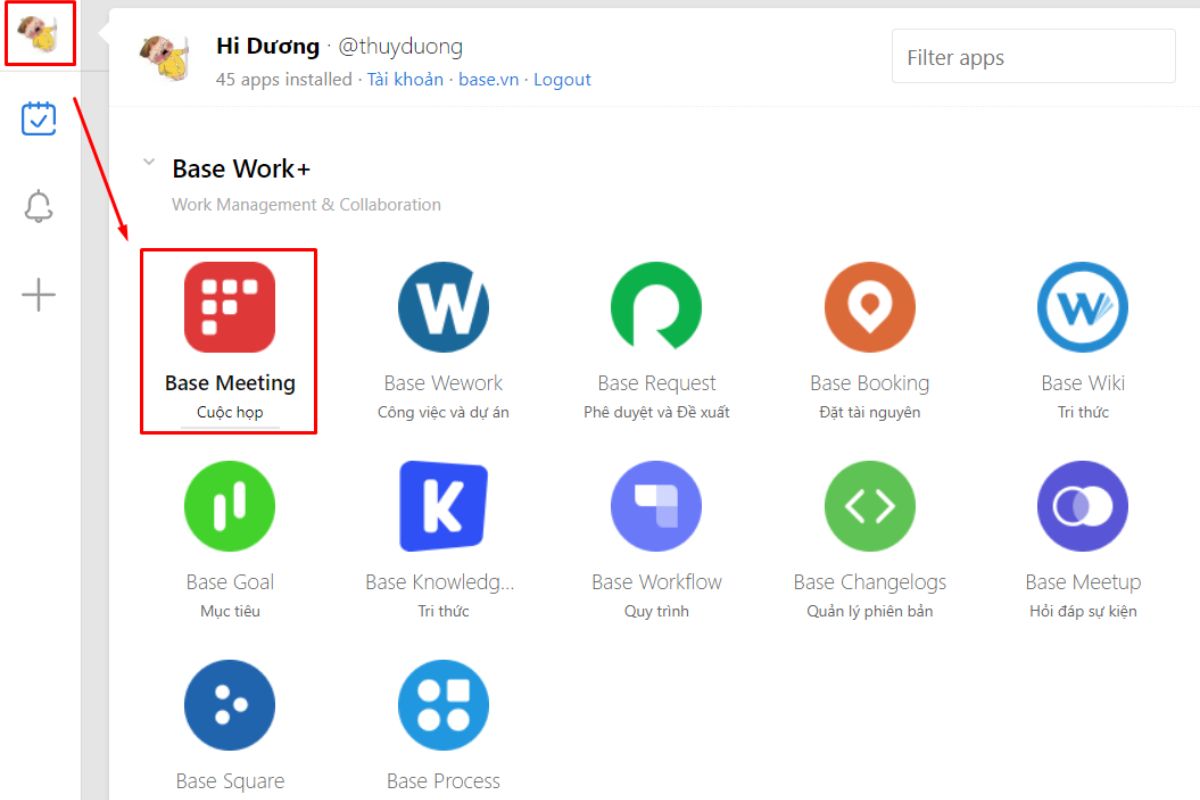The height and width of the screenshot is (800, 1200).
Task: Click the Base Square label text
Action: [230, 781]
